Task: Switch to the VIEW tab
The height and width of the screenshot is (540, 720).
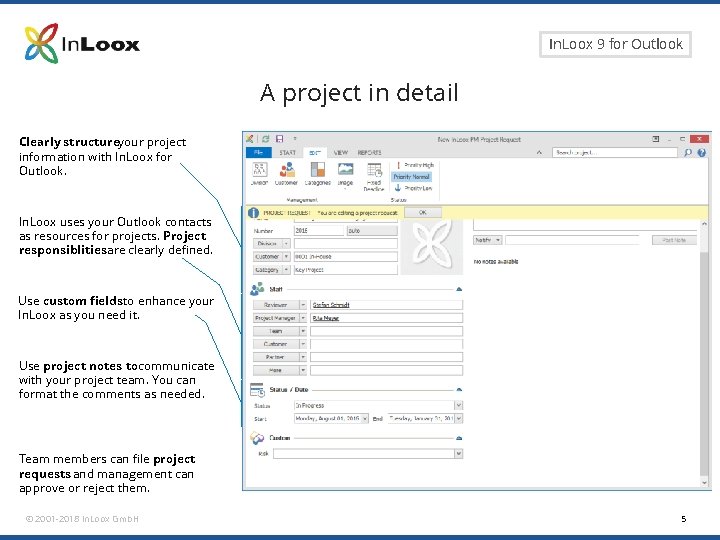Action: 341,152
